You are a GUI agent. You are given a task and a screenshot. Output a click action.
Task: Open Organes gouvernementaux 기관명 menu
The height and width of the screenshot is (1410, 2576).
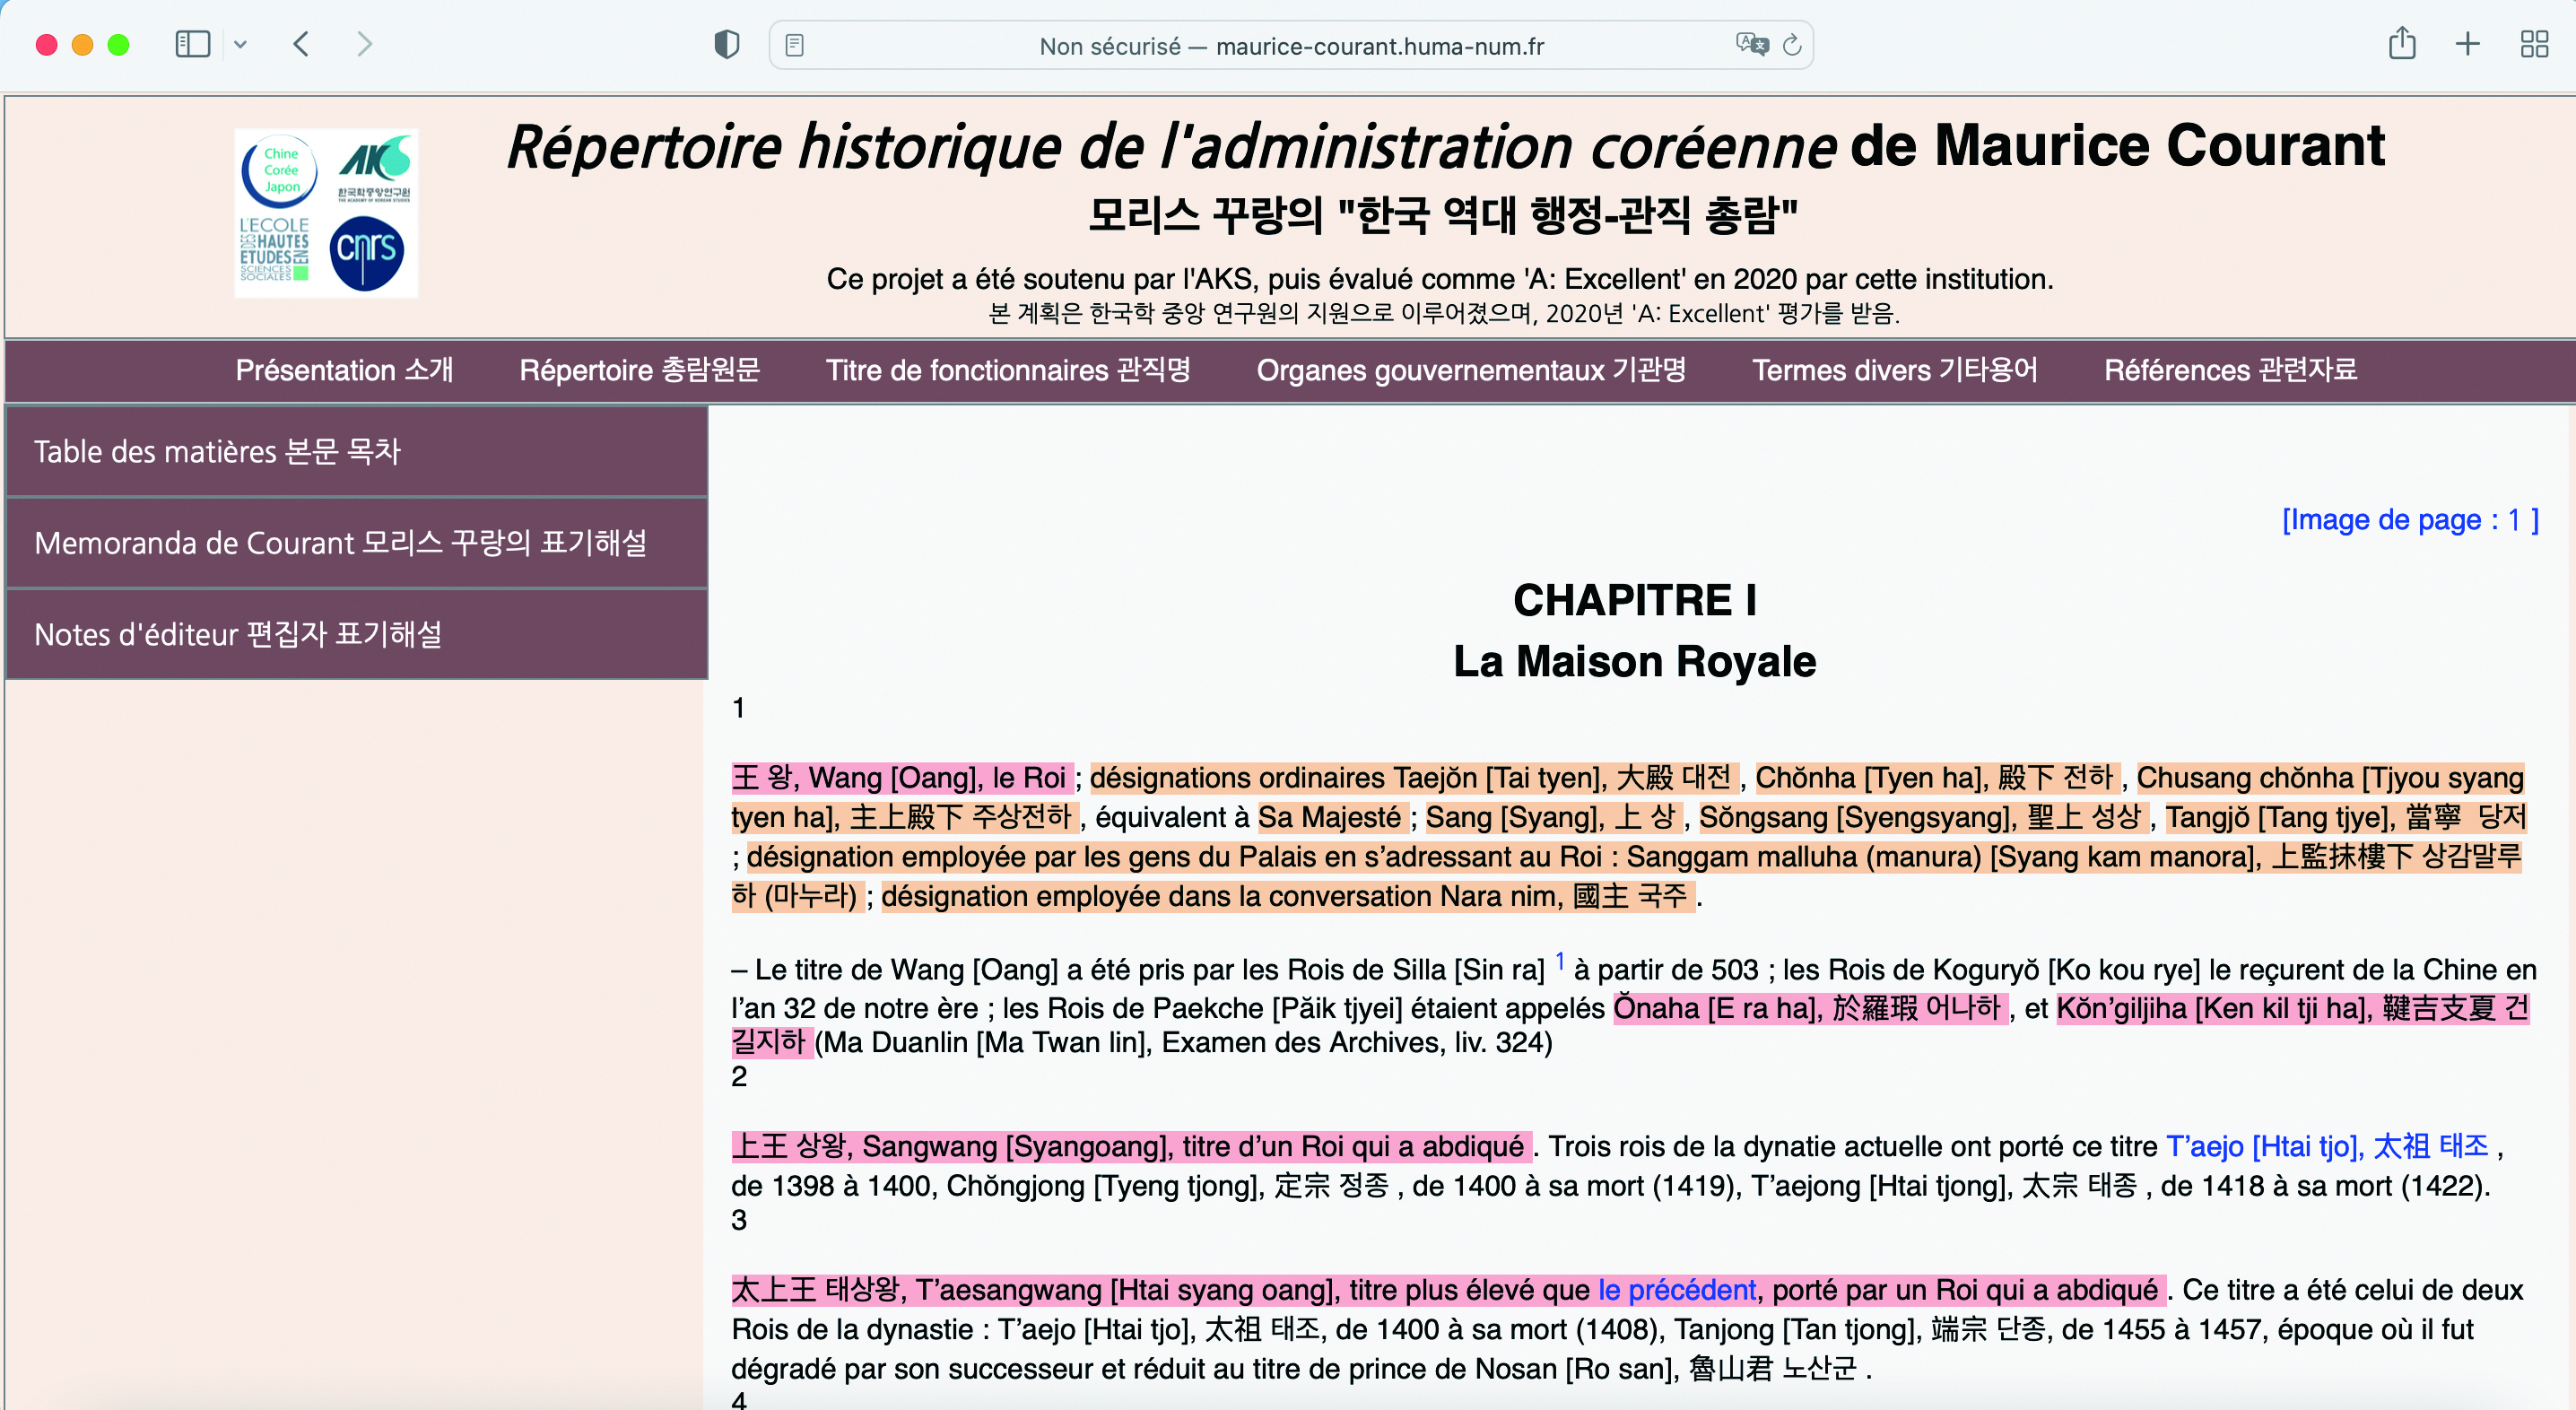pyautogui.click(x=1471, y=370)
